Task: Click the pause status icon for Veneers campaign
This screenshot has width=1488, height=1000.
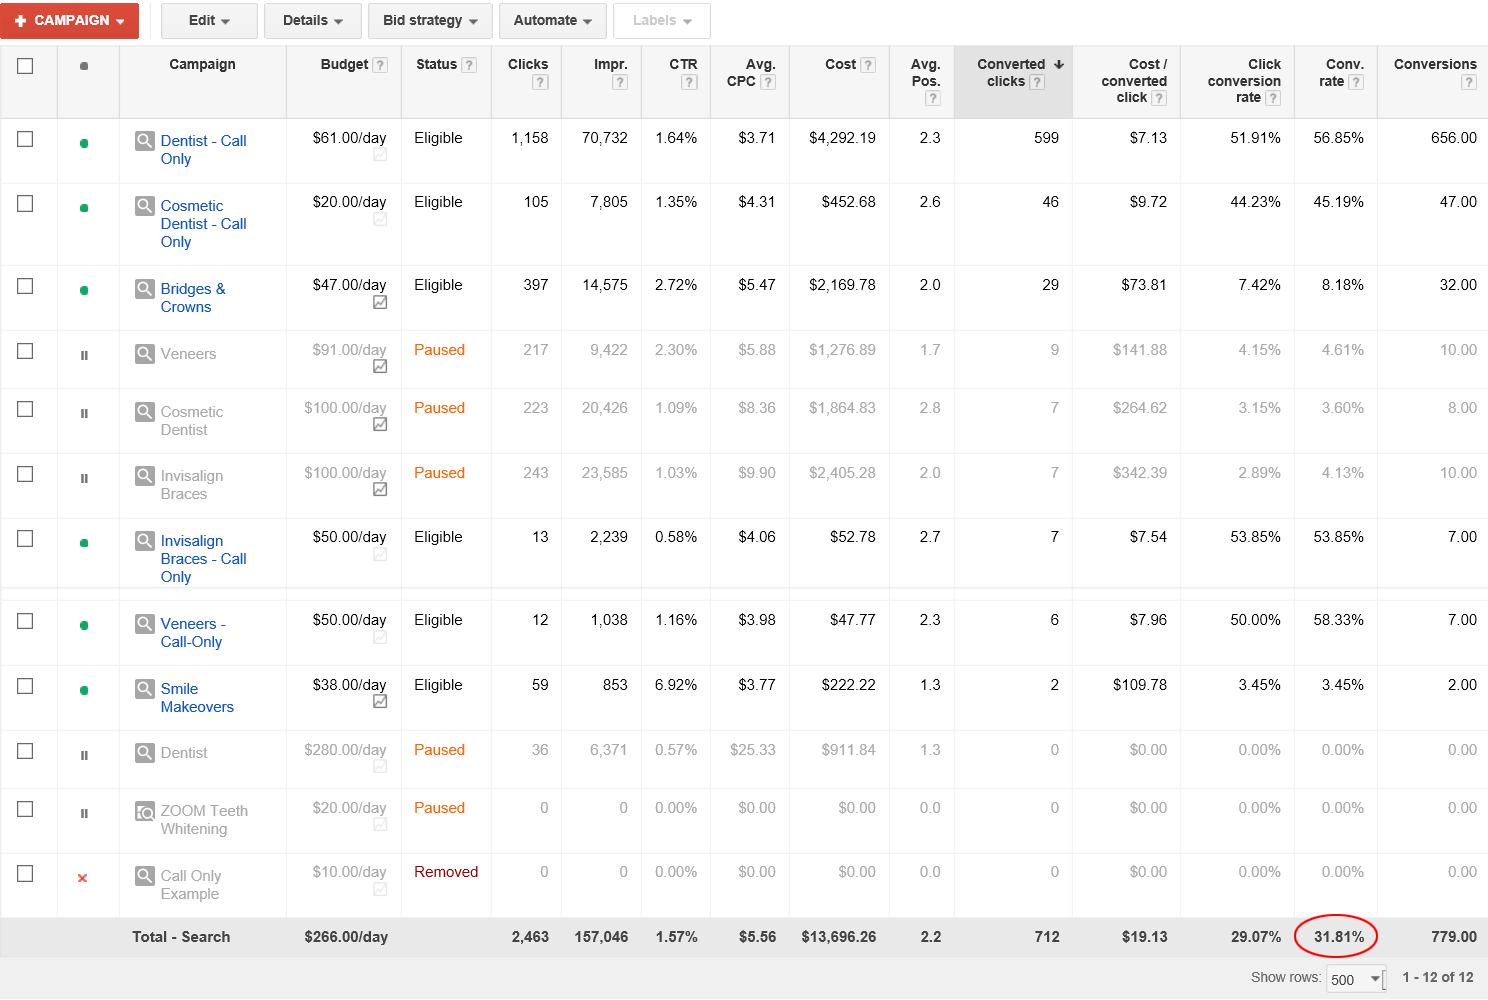Action: pyautogui.click(x=84, y=355)
